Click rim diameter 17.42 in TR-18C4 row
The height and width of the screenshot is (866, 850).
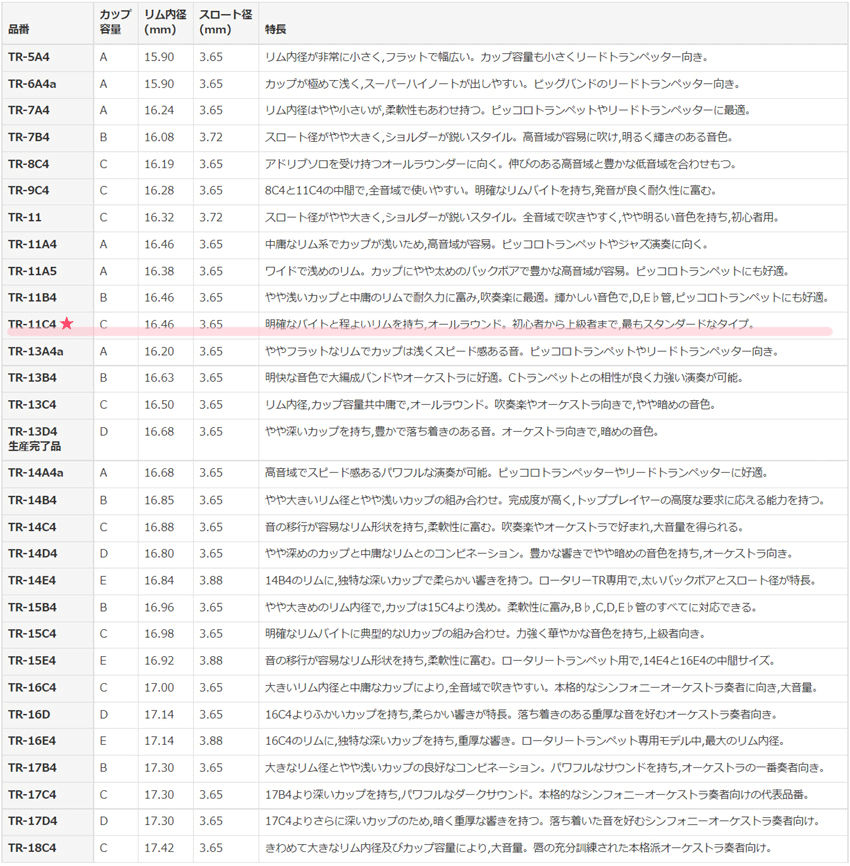159,848
